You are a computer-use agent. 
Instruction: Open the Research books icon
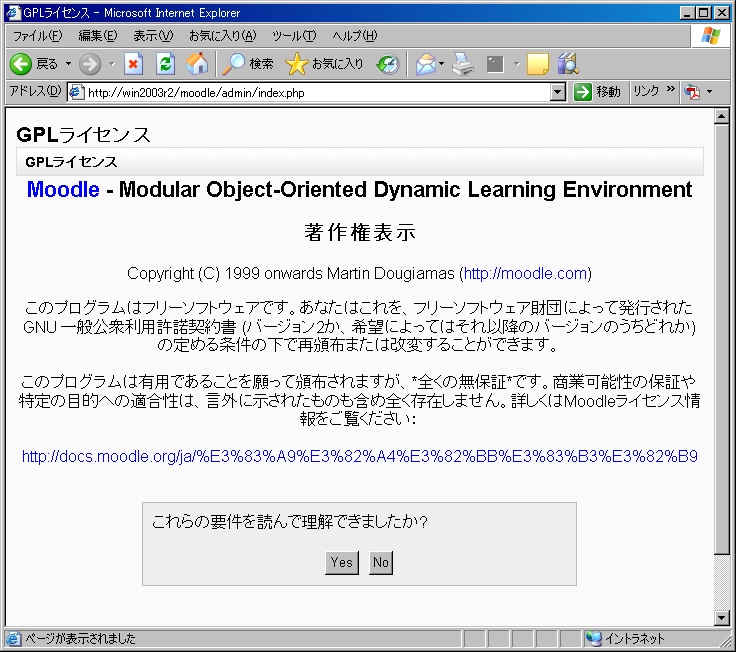[568, 64]
